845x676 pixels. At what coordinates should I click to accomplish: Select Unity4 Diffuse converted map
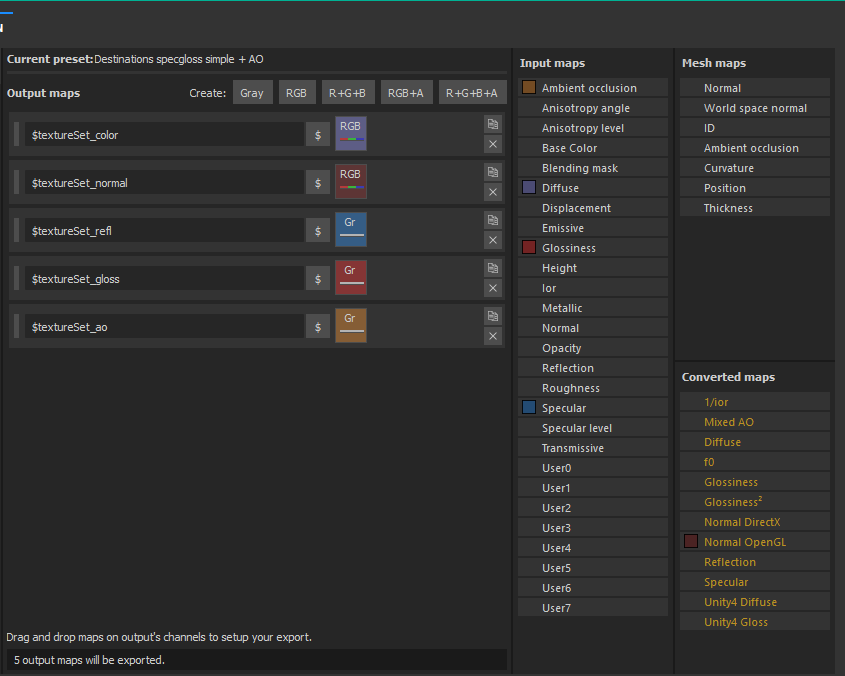[x=754, y=601]
